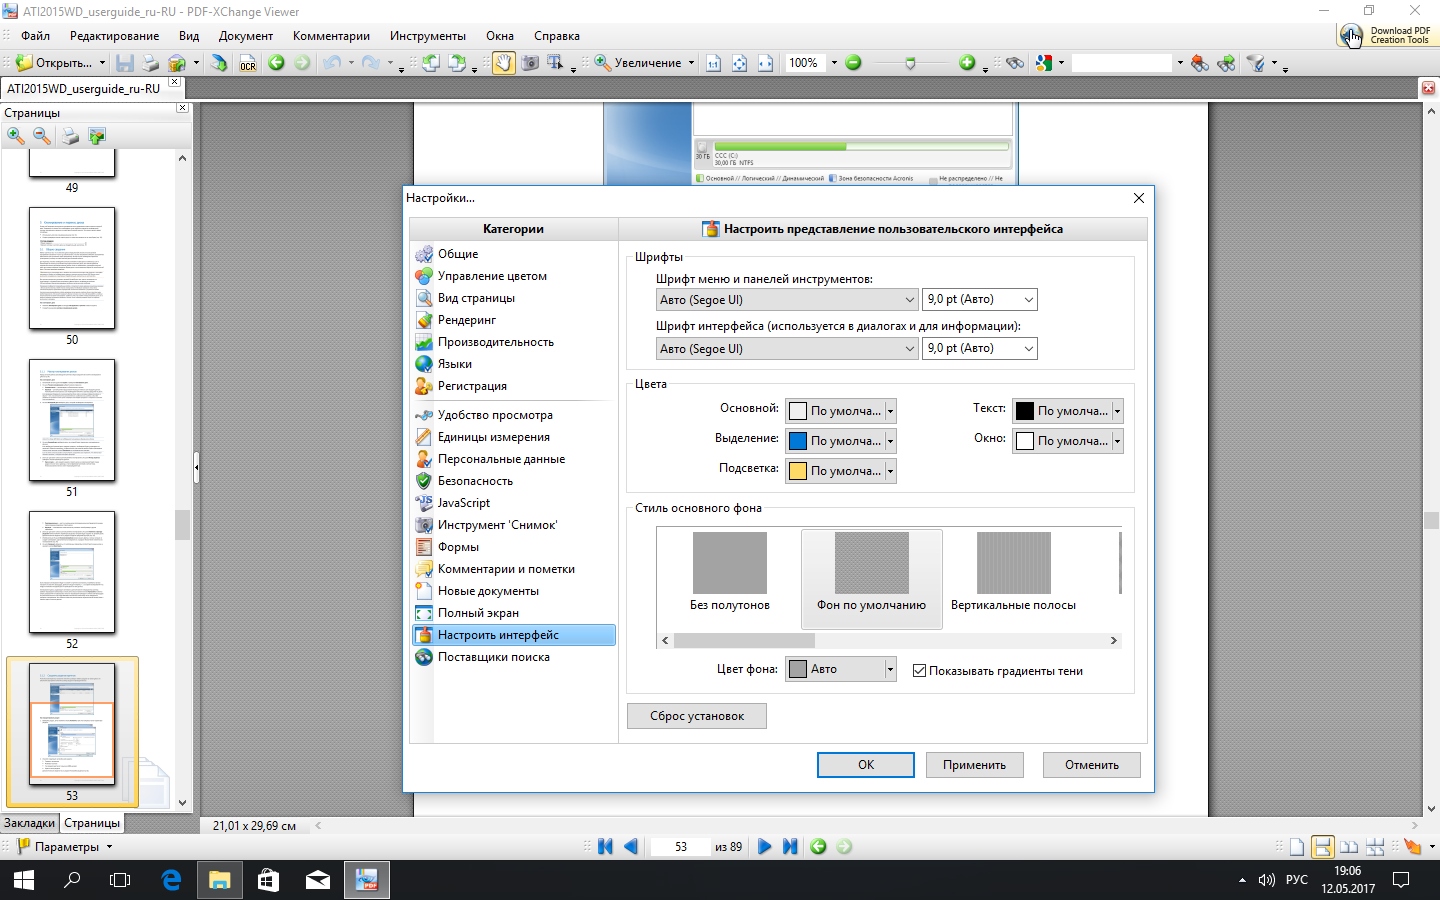Select Single Page layout icon
The height and width of the screenshot is (900, 1440).
pyautogui.click(x=1297, y=847)
